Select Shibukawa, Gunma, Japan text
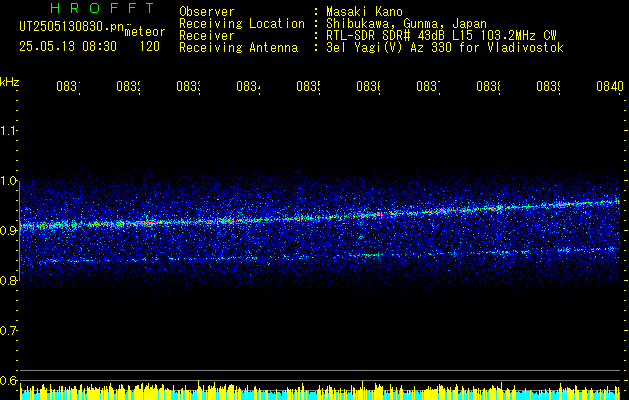Image resolution: width=629 pixels, height=400 pixels. click(406, 24)
